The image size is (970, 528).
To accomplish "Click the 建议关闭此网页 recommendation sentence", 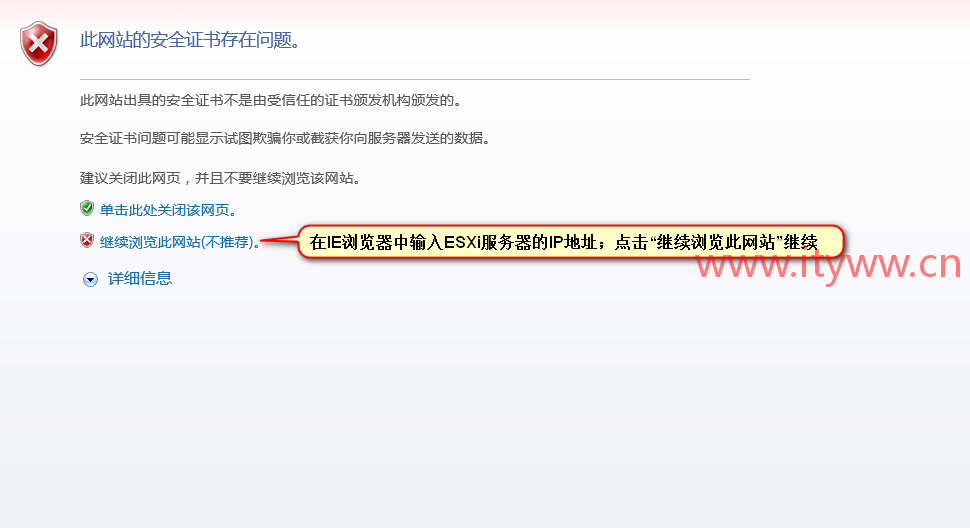I will pos(220,179).
